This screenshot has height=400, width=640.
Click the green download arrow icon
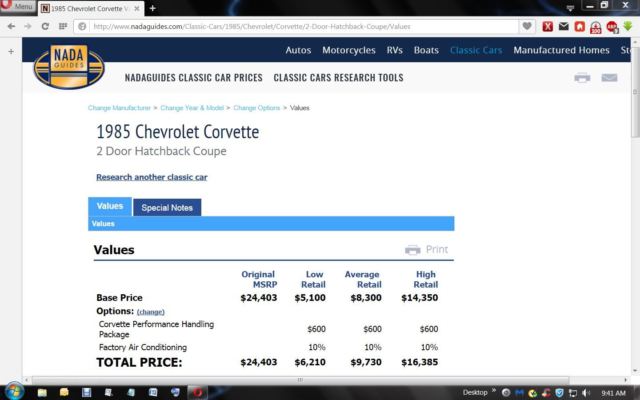628,27
